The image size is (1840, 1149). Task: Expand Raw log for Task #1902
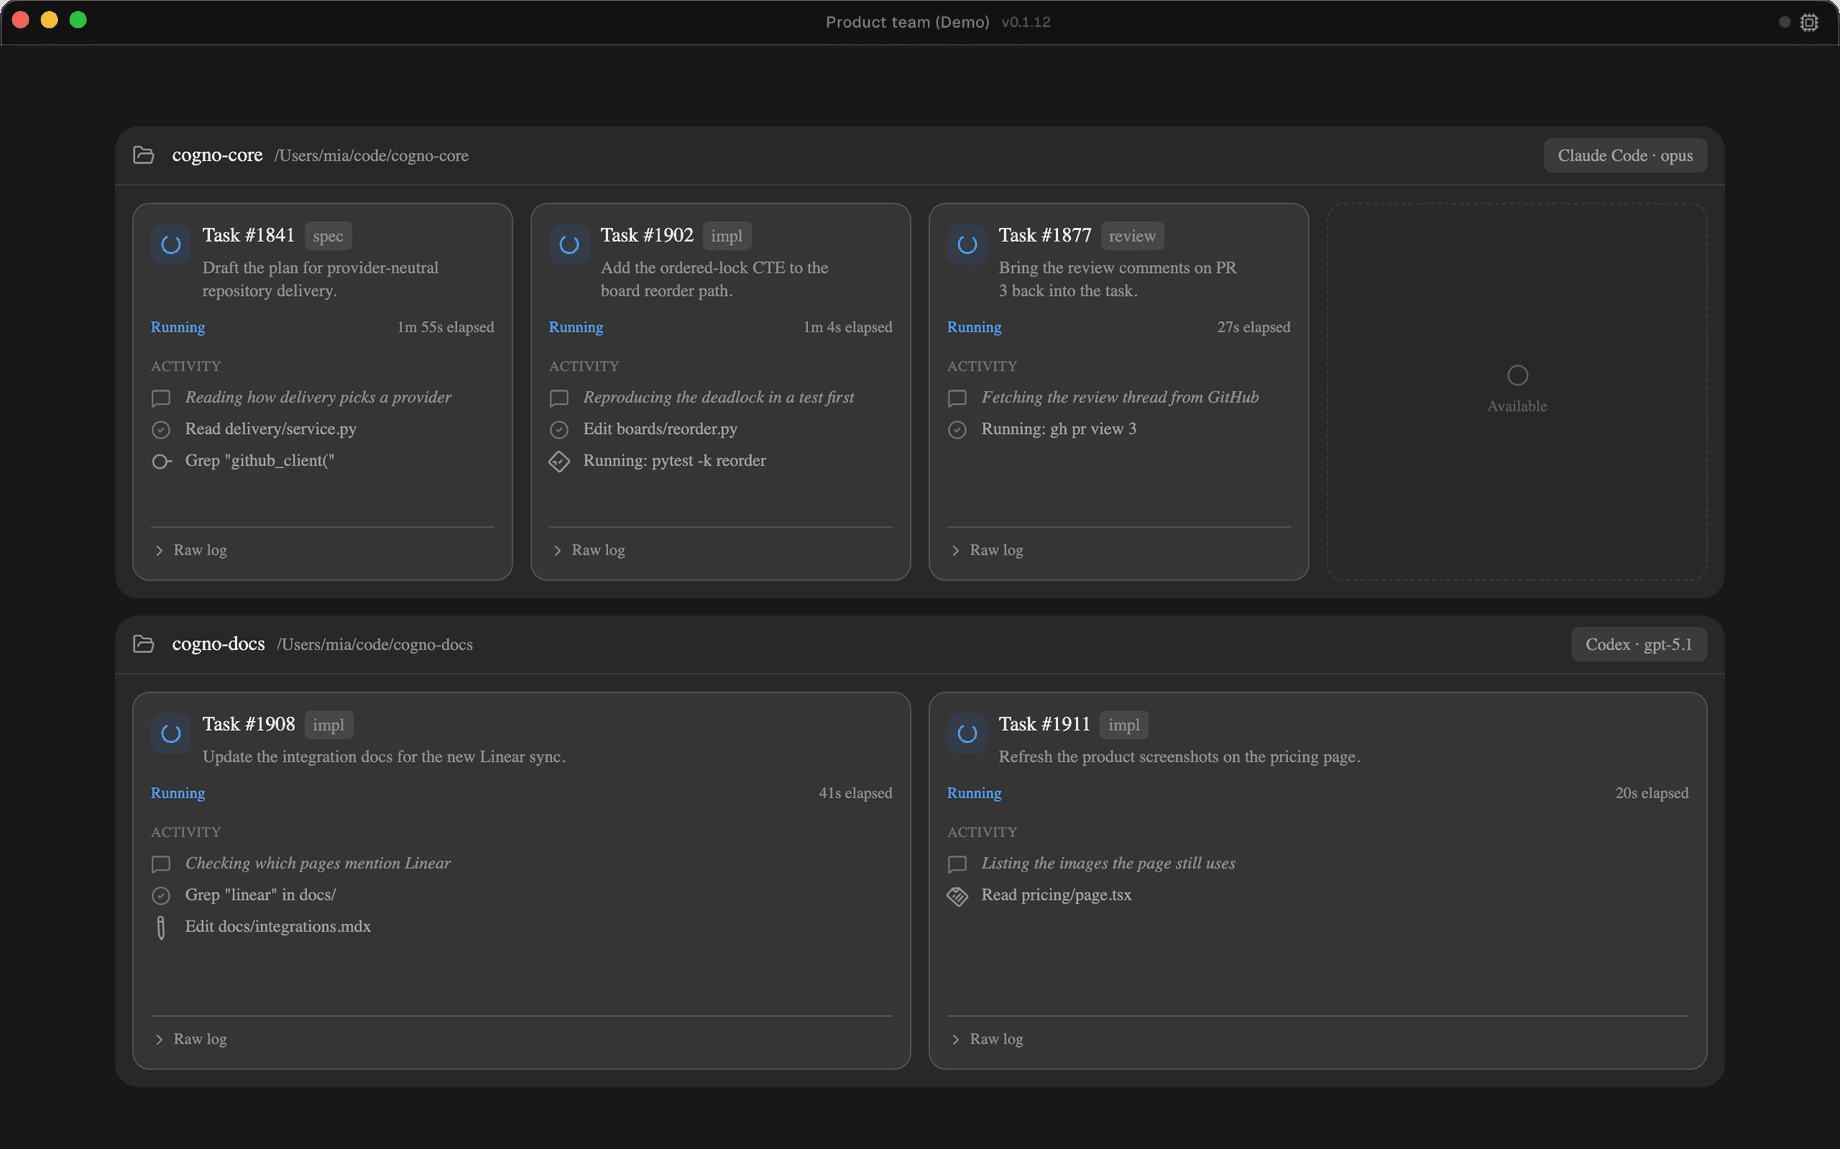pyautogui.click(x=589, y=550)
